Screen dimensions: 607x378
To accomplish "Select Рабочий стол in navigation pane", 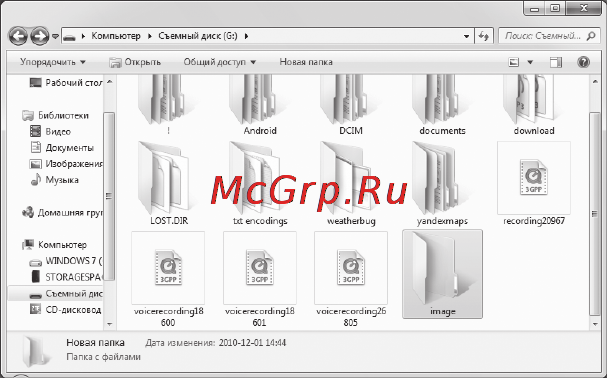I will (66, 82).
